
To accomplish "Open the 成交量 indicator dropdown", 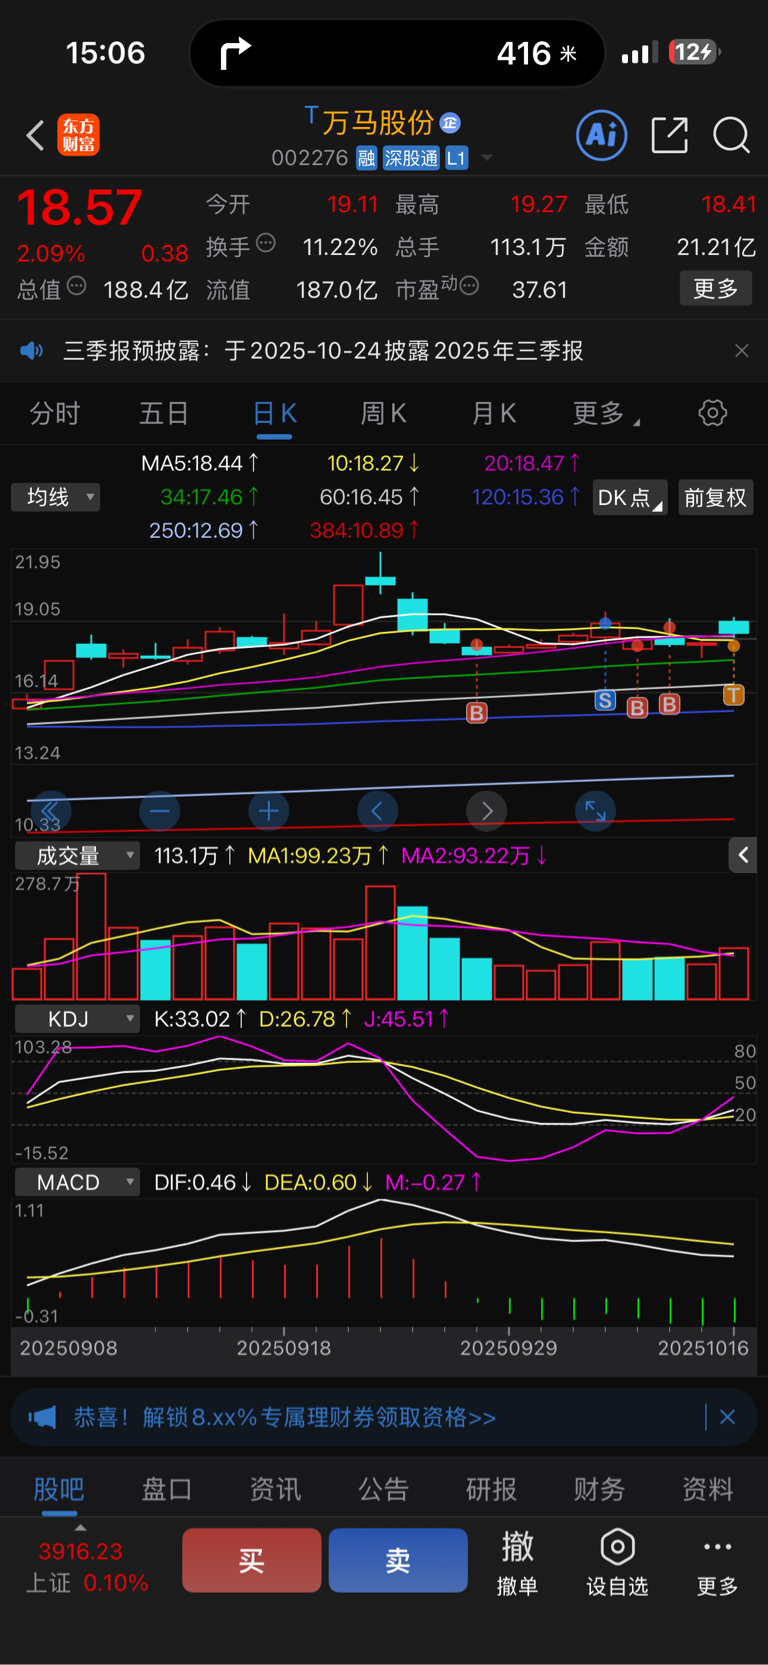I will pos(77,855).
